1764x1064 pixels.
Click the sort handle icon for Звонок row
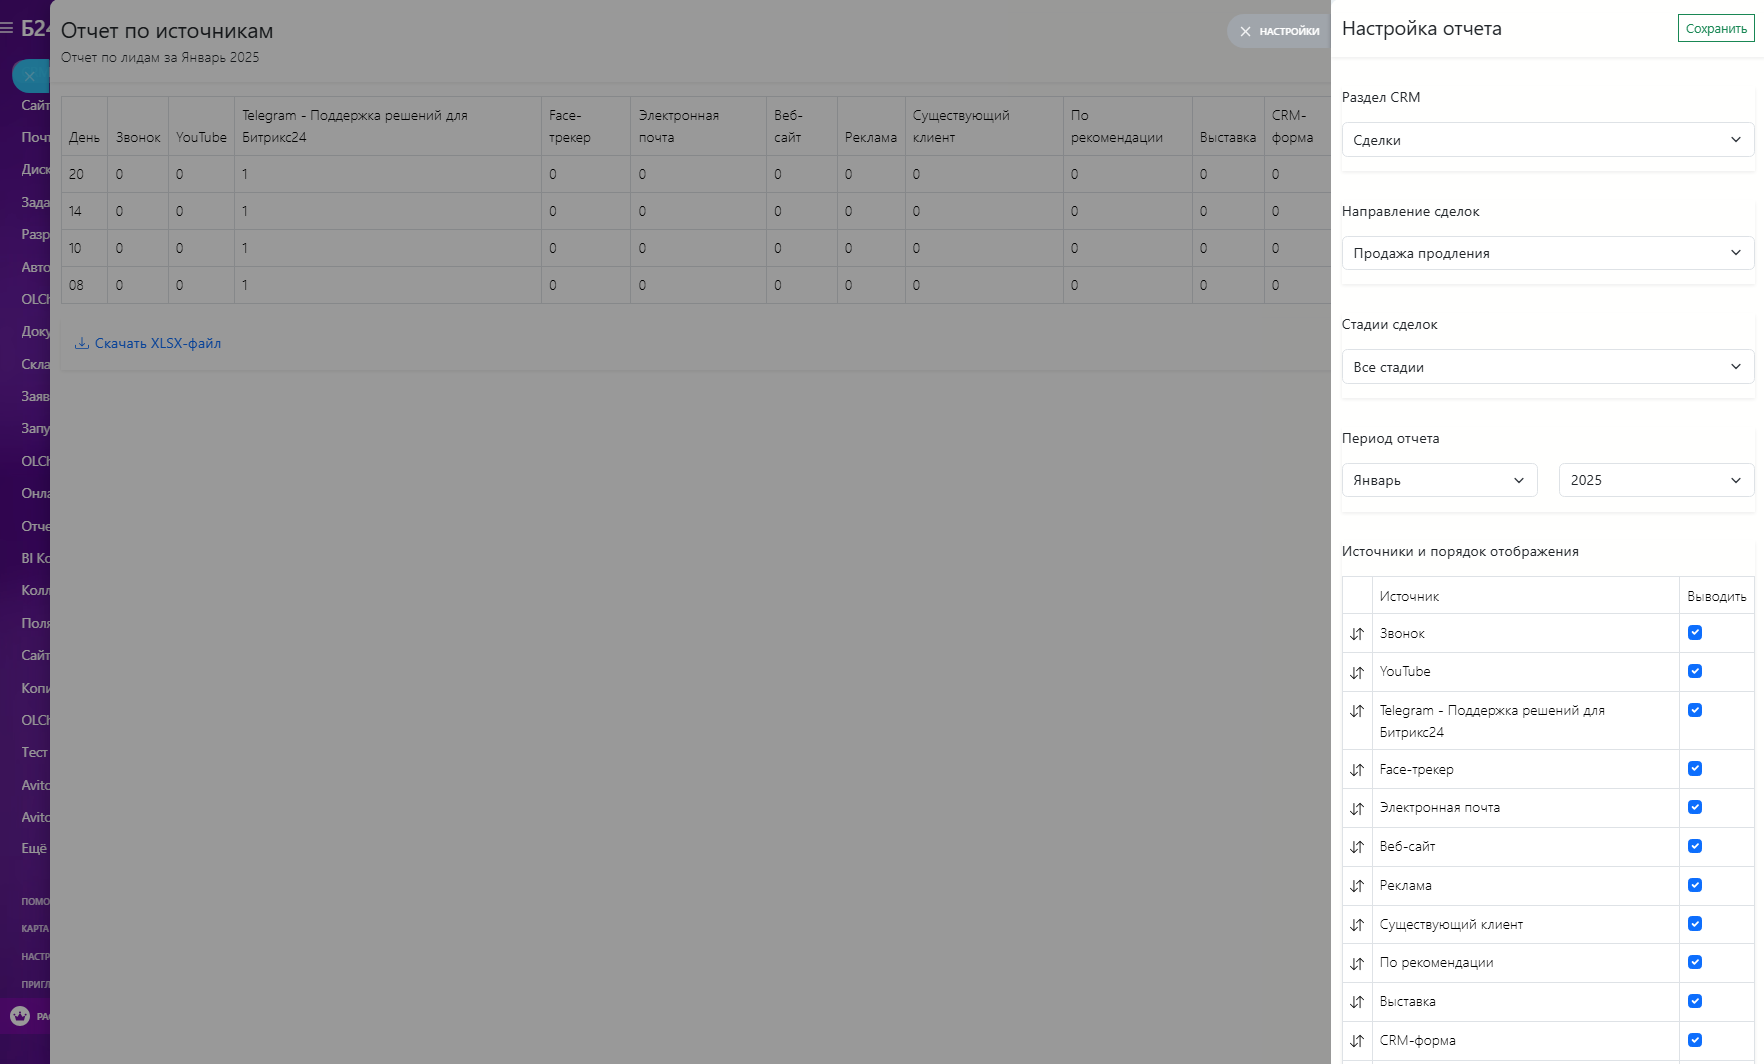[x=1357, y=634]
